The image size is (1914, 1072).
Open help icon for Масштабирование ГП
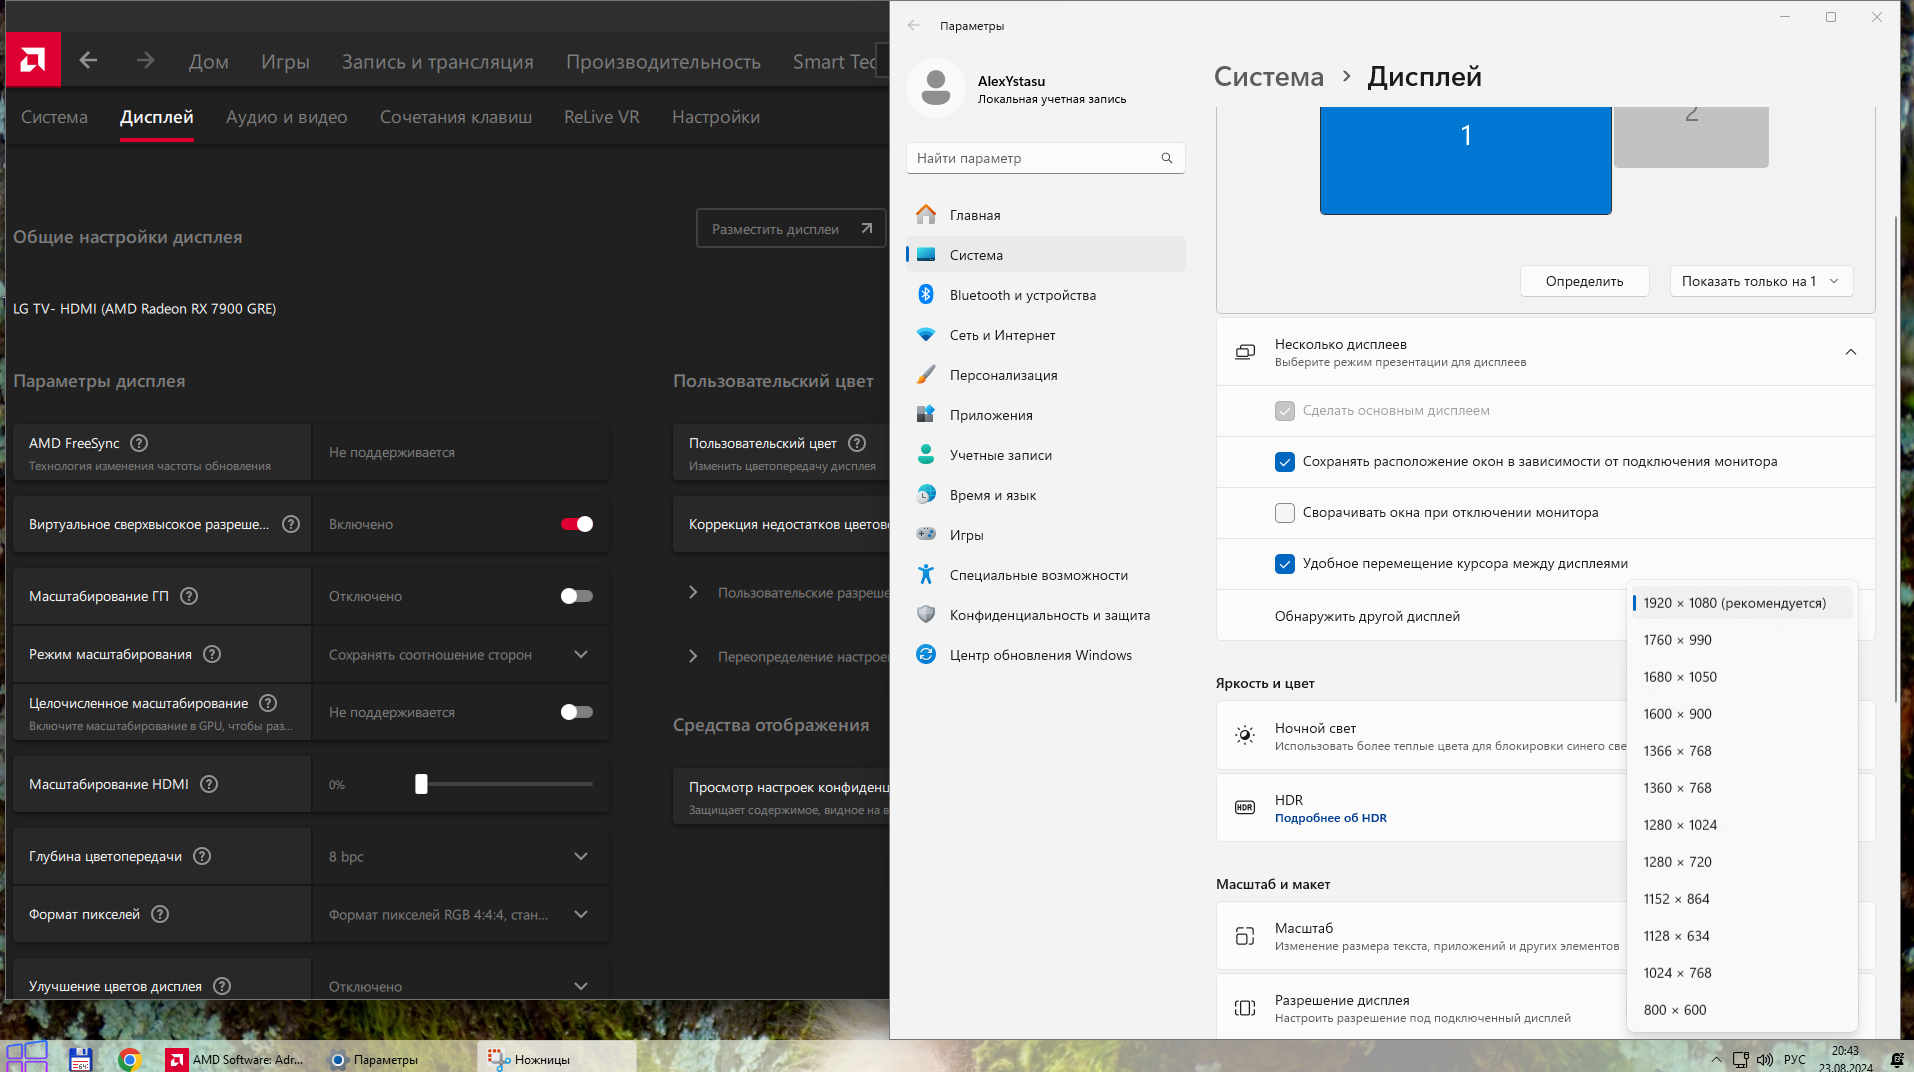189,596
